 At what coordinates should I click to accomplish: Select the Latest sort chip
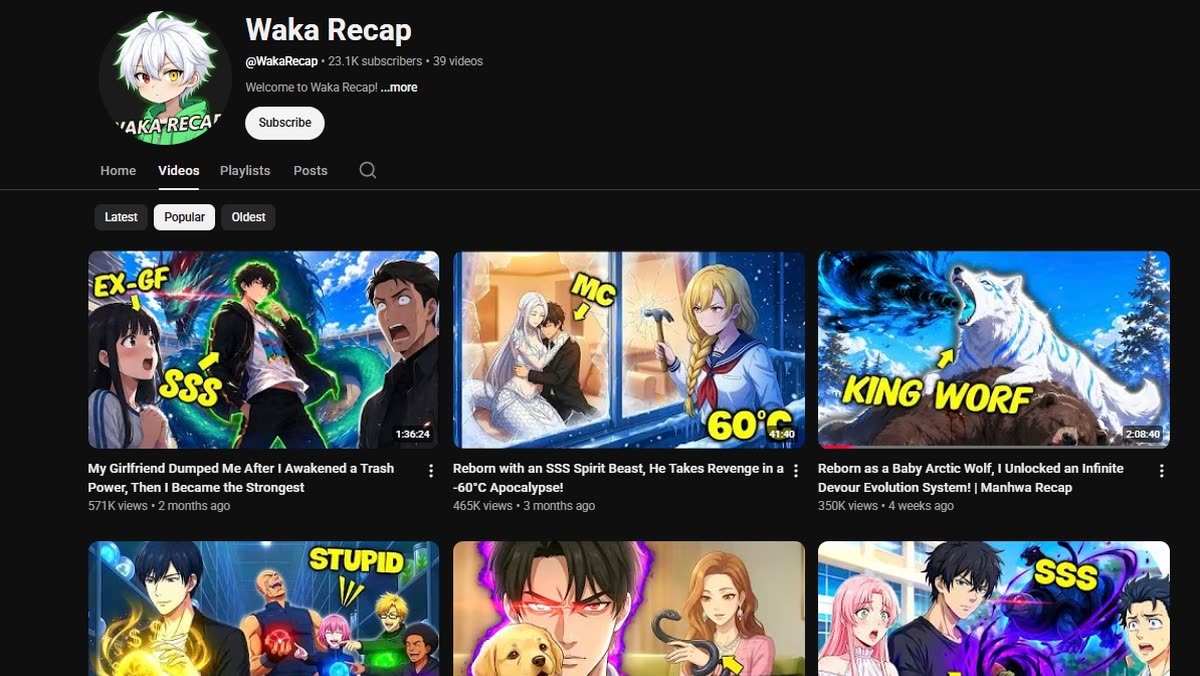pos(121,217)
